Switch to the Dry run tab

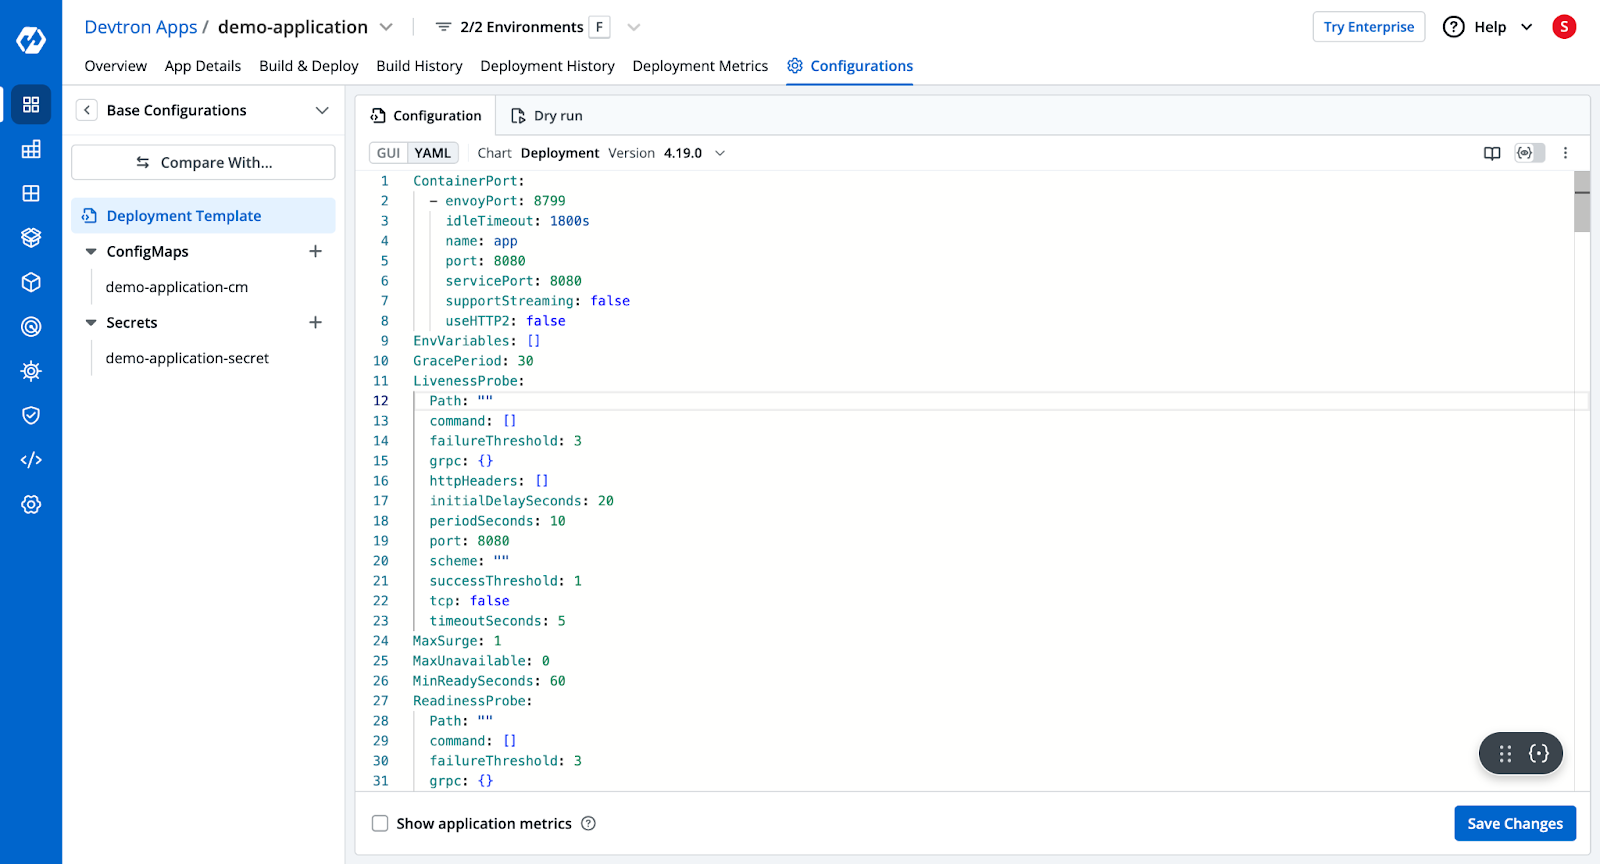[x=547, y=116]
